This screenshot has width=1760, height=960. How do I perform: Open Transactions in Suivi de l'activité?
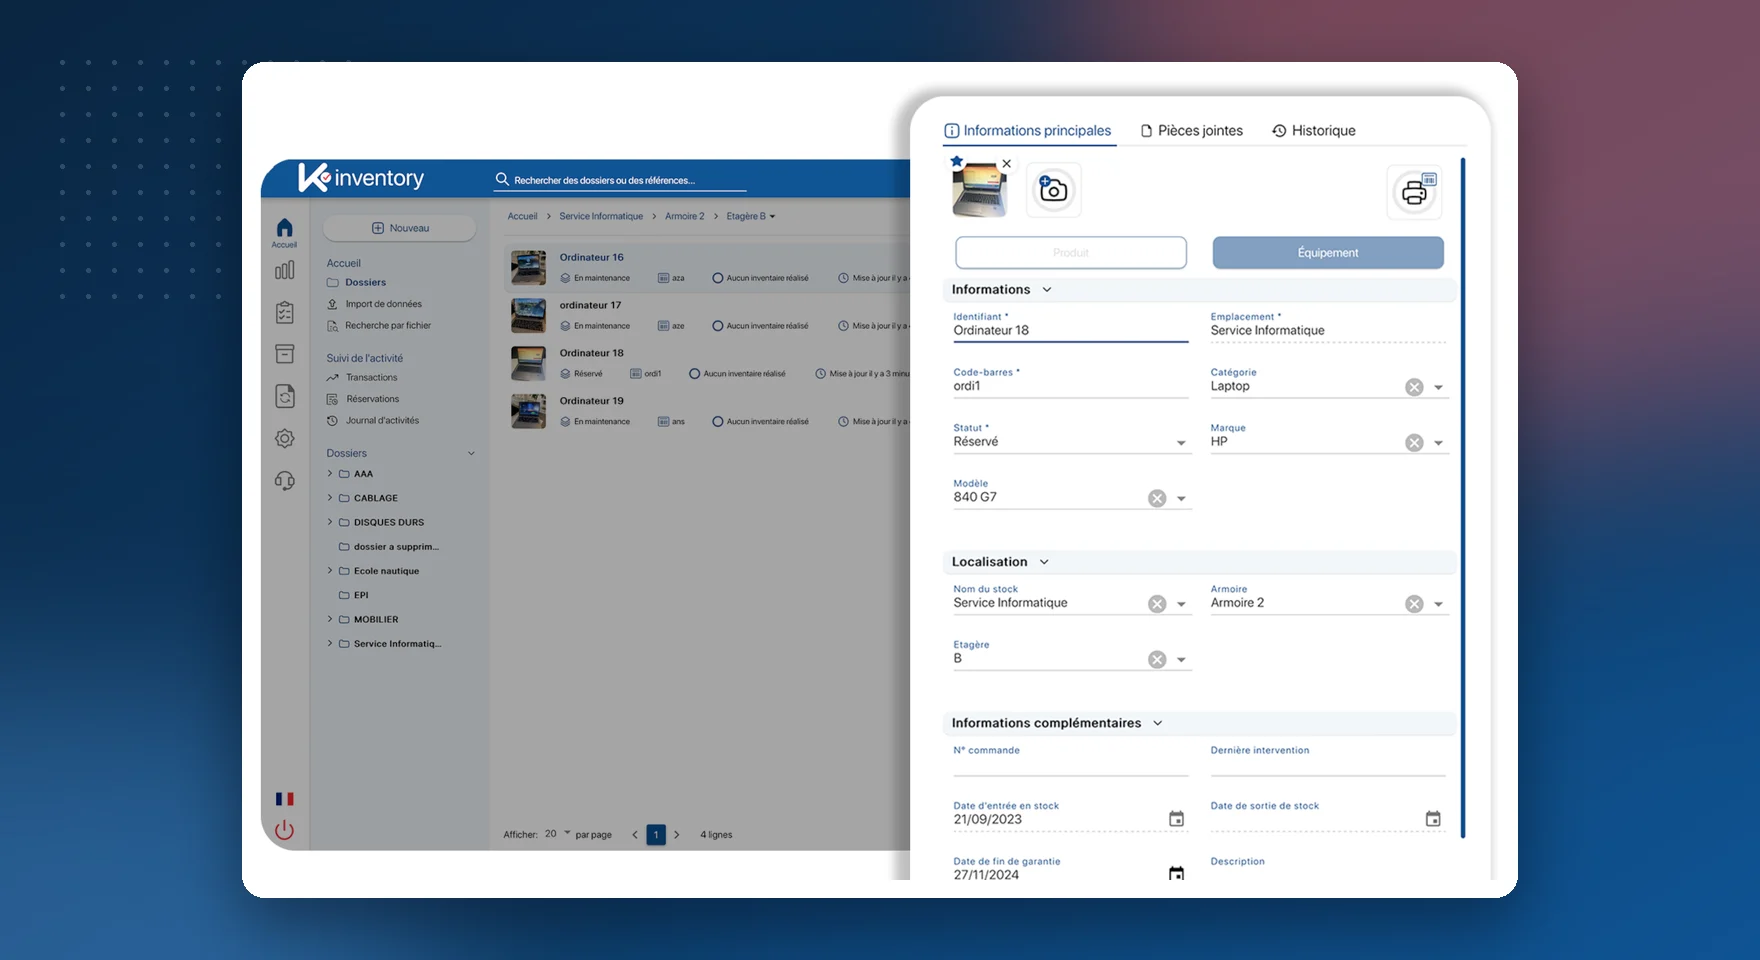(x=362, y=378)
